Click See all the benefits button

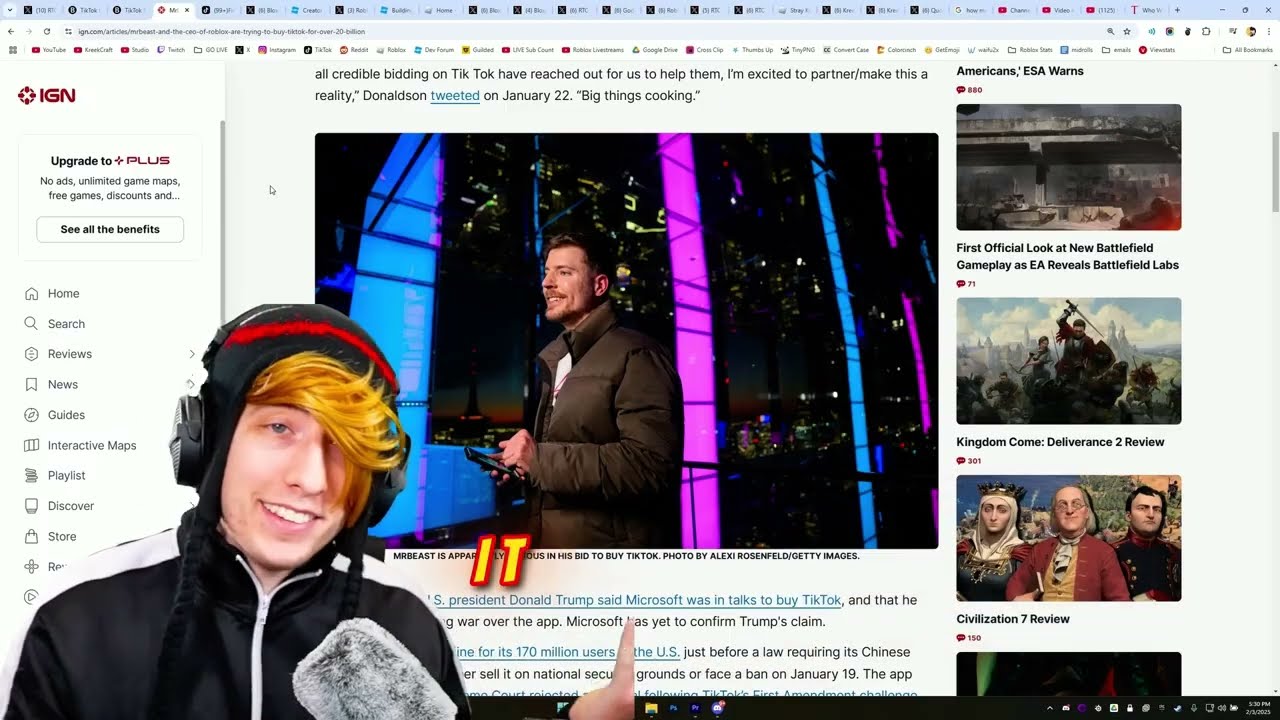point(110,229)
